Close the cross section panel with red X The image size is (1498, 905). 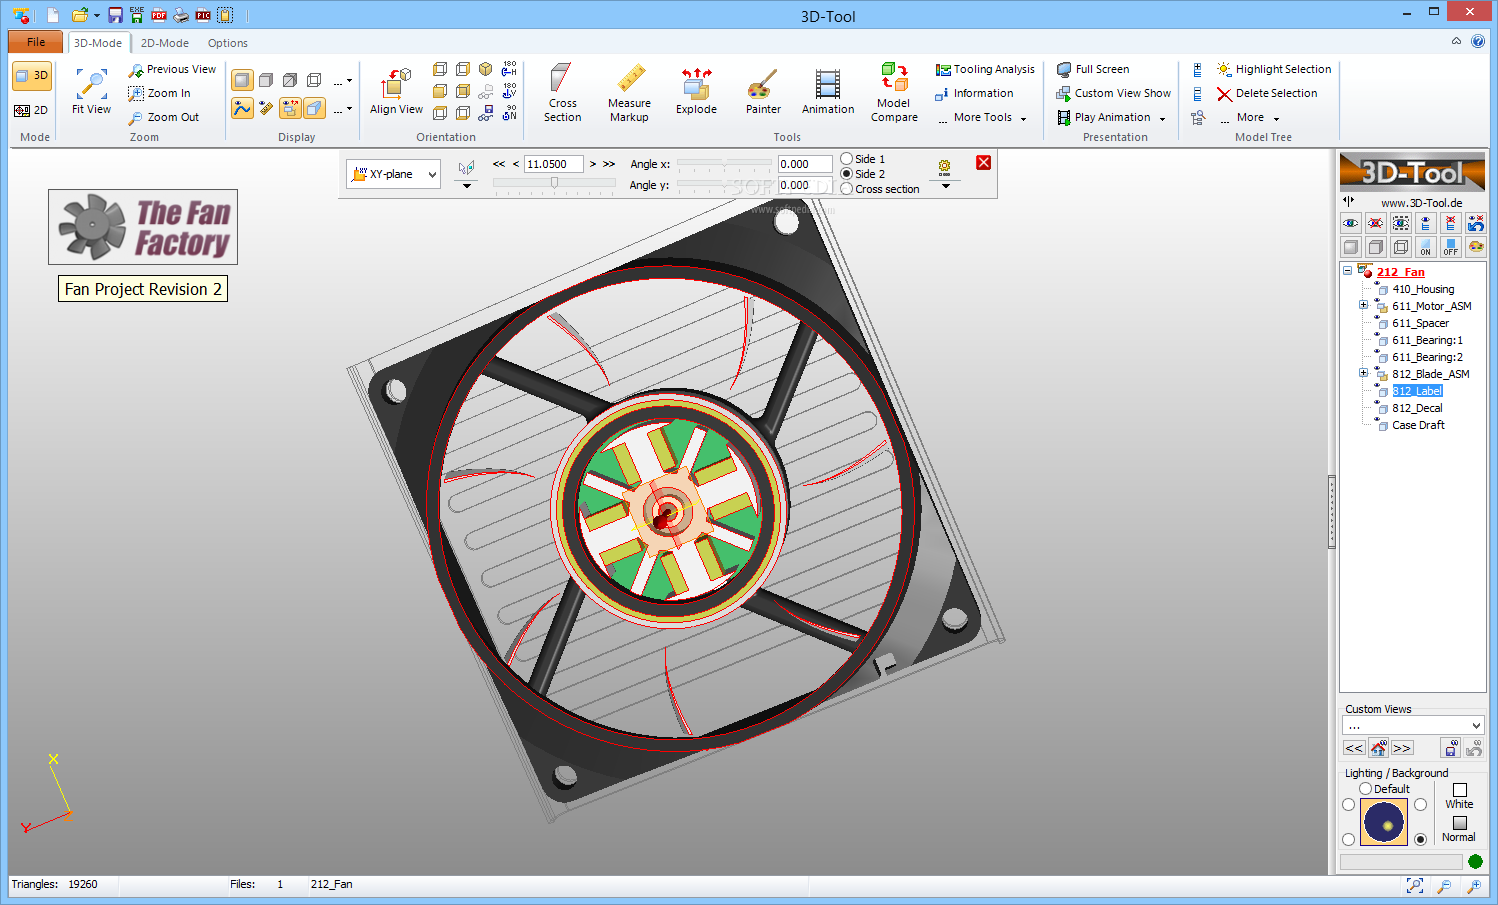coord(984,163)
